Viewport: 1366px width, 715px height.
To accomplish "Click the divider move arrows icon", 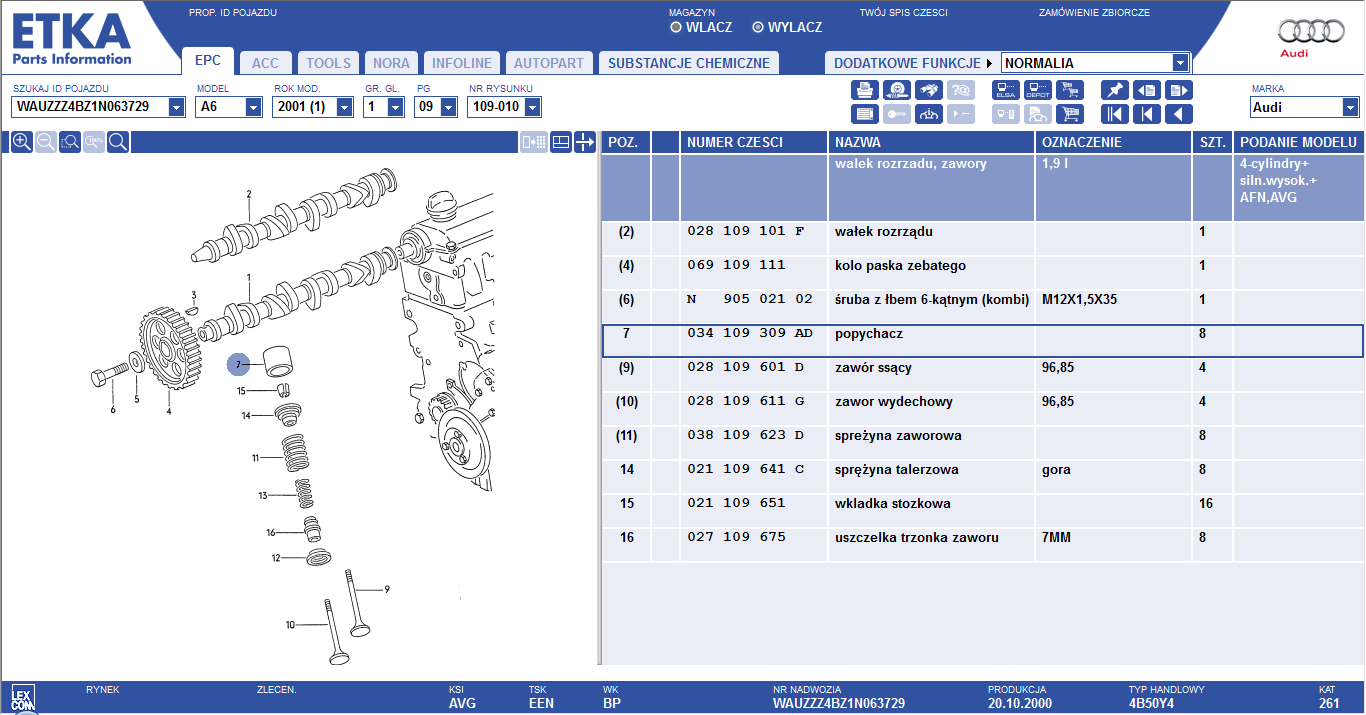I will click(585, 142).
